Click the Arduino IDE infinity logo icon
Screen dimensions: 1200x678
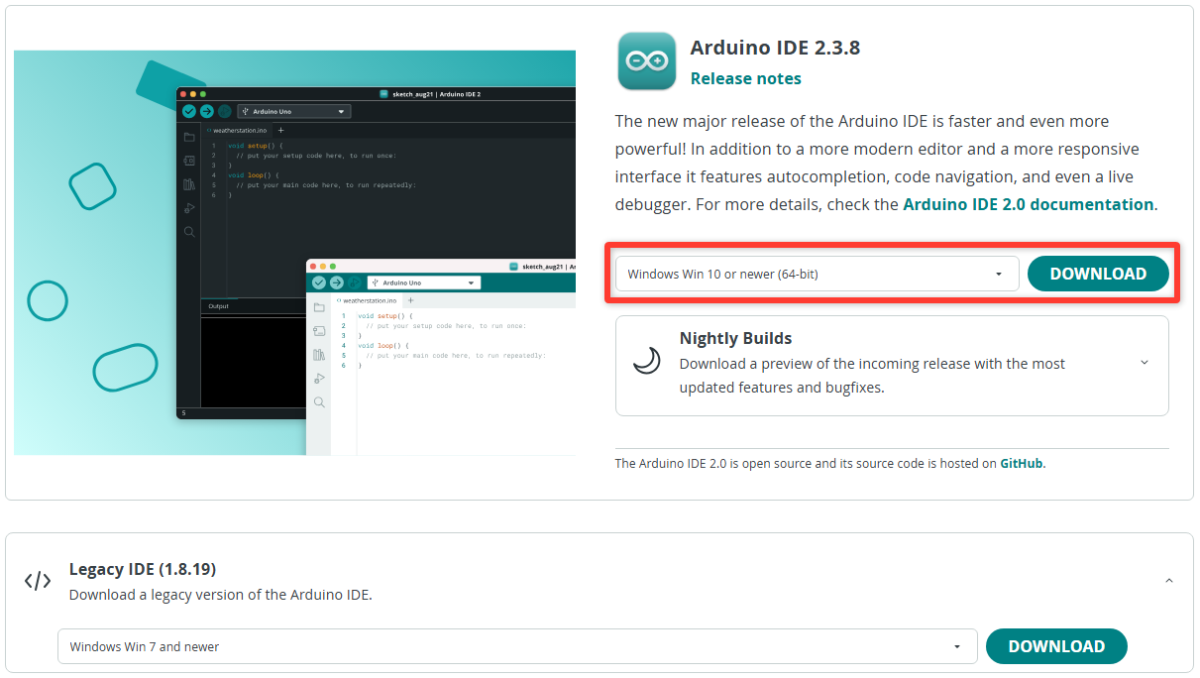645,61
